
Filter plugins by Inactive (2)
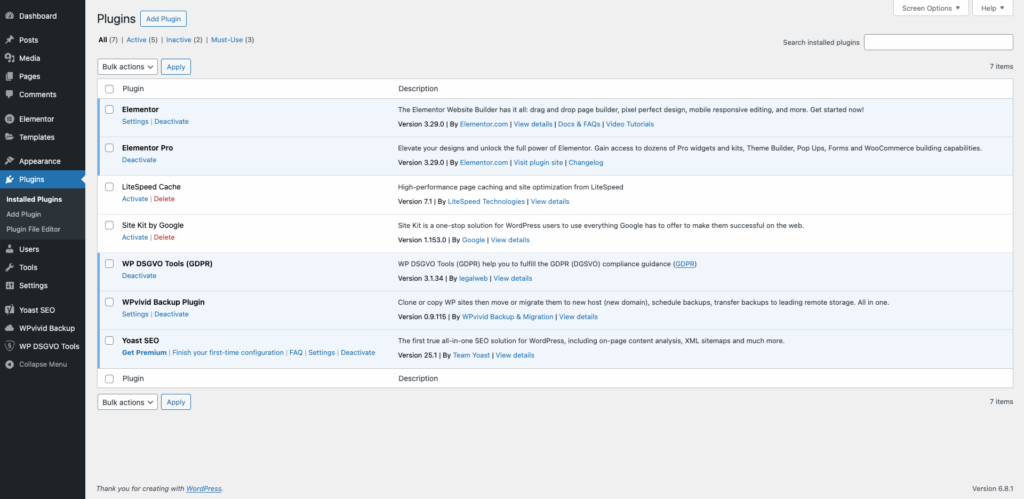click(x=184, y=40)
